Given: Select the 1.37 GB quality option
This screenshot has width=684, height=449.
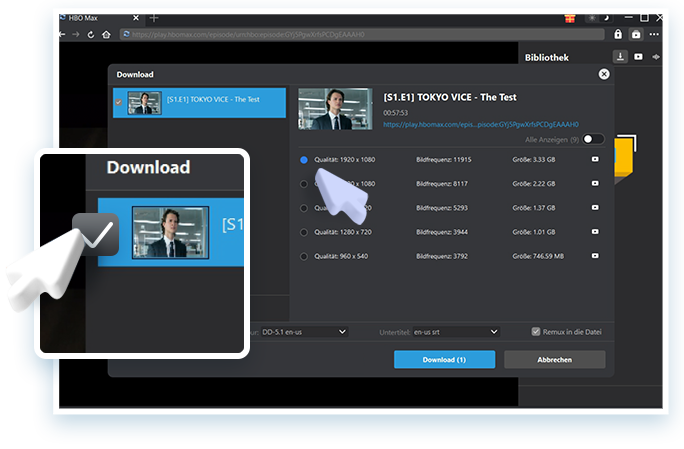Looking at the screenshot, I should click(304, 208).
